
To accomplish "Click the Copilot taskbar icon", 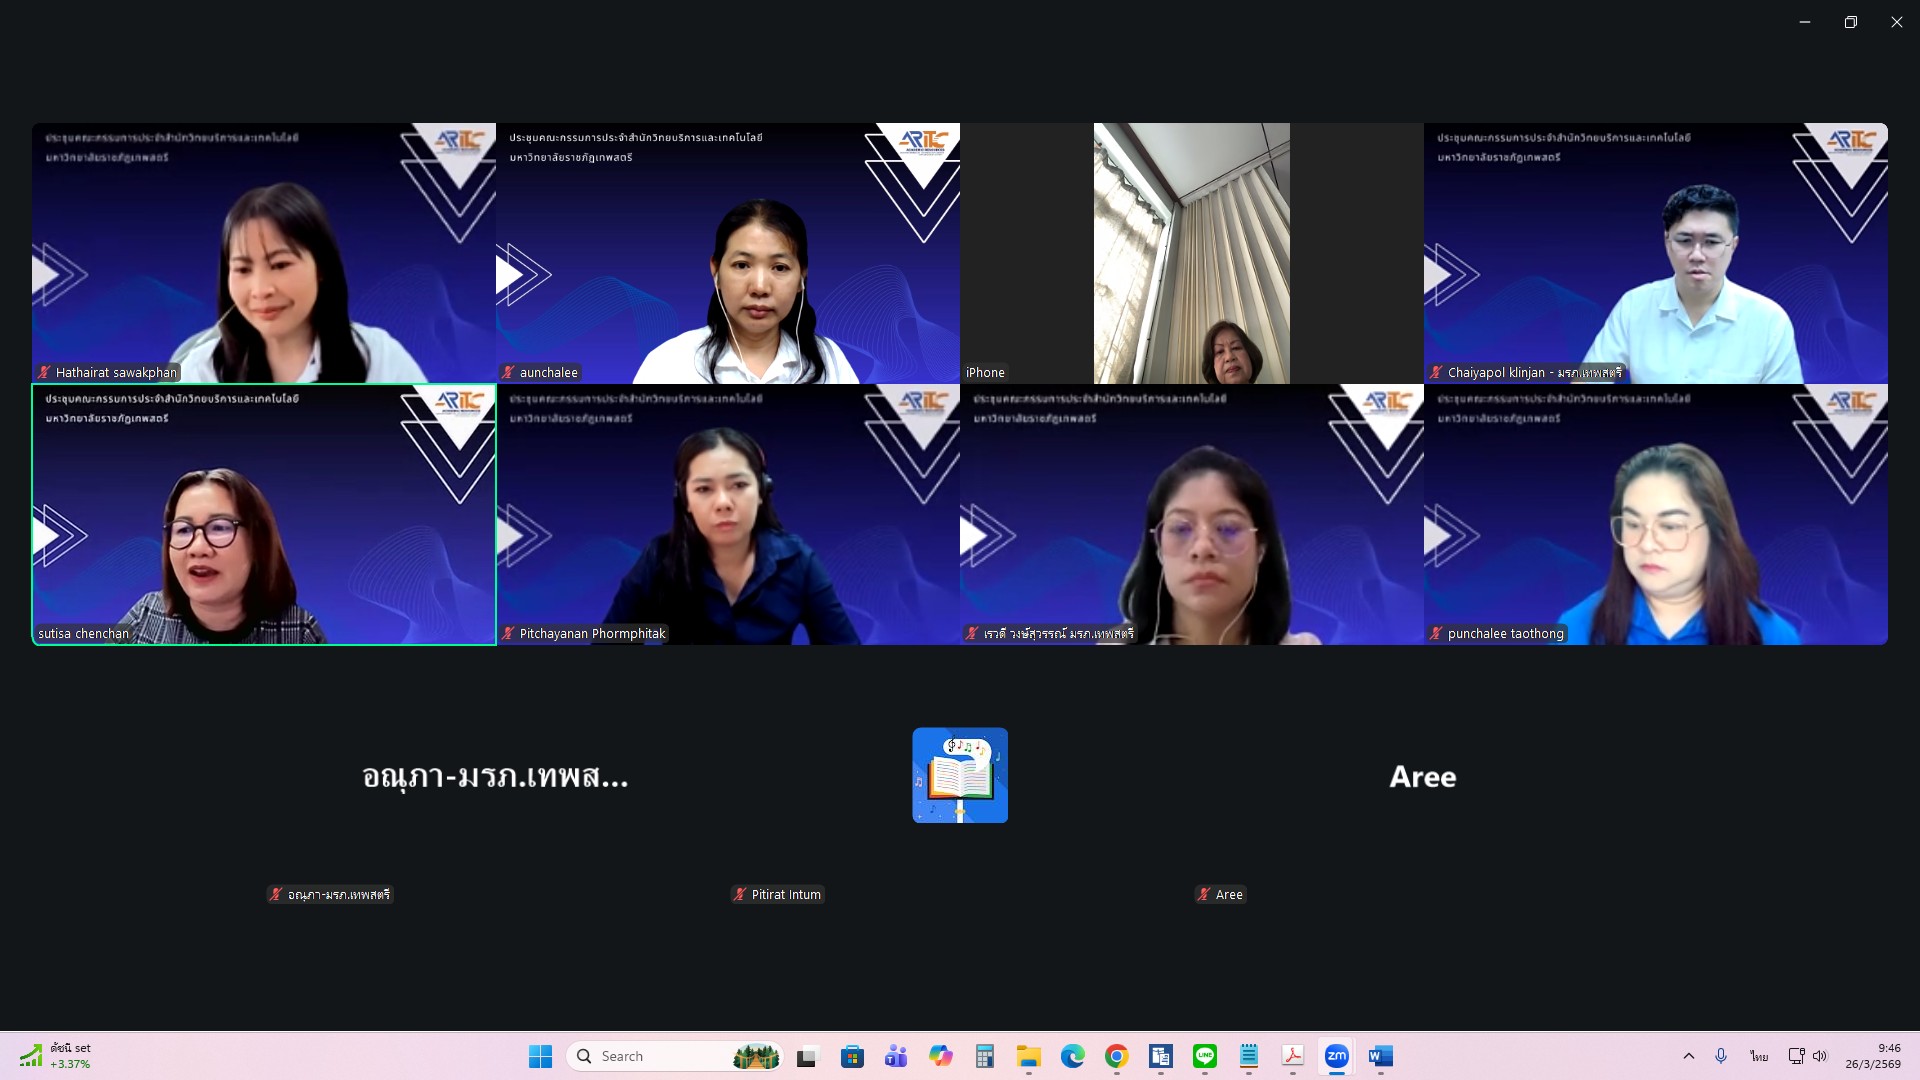I will click(940, 1056).
